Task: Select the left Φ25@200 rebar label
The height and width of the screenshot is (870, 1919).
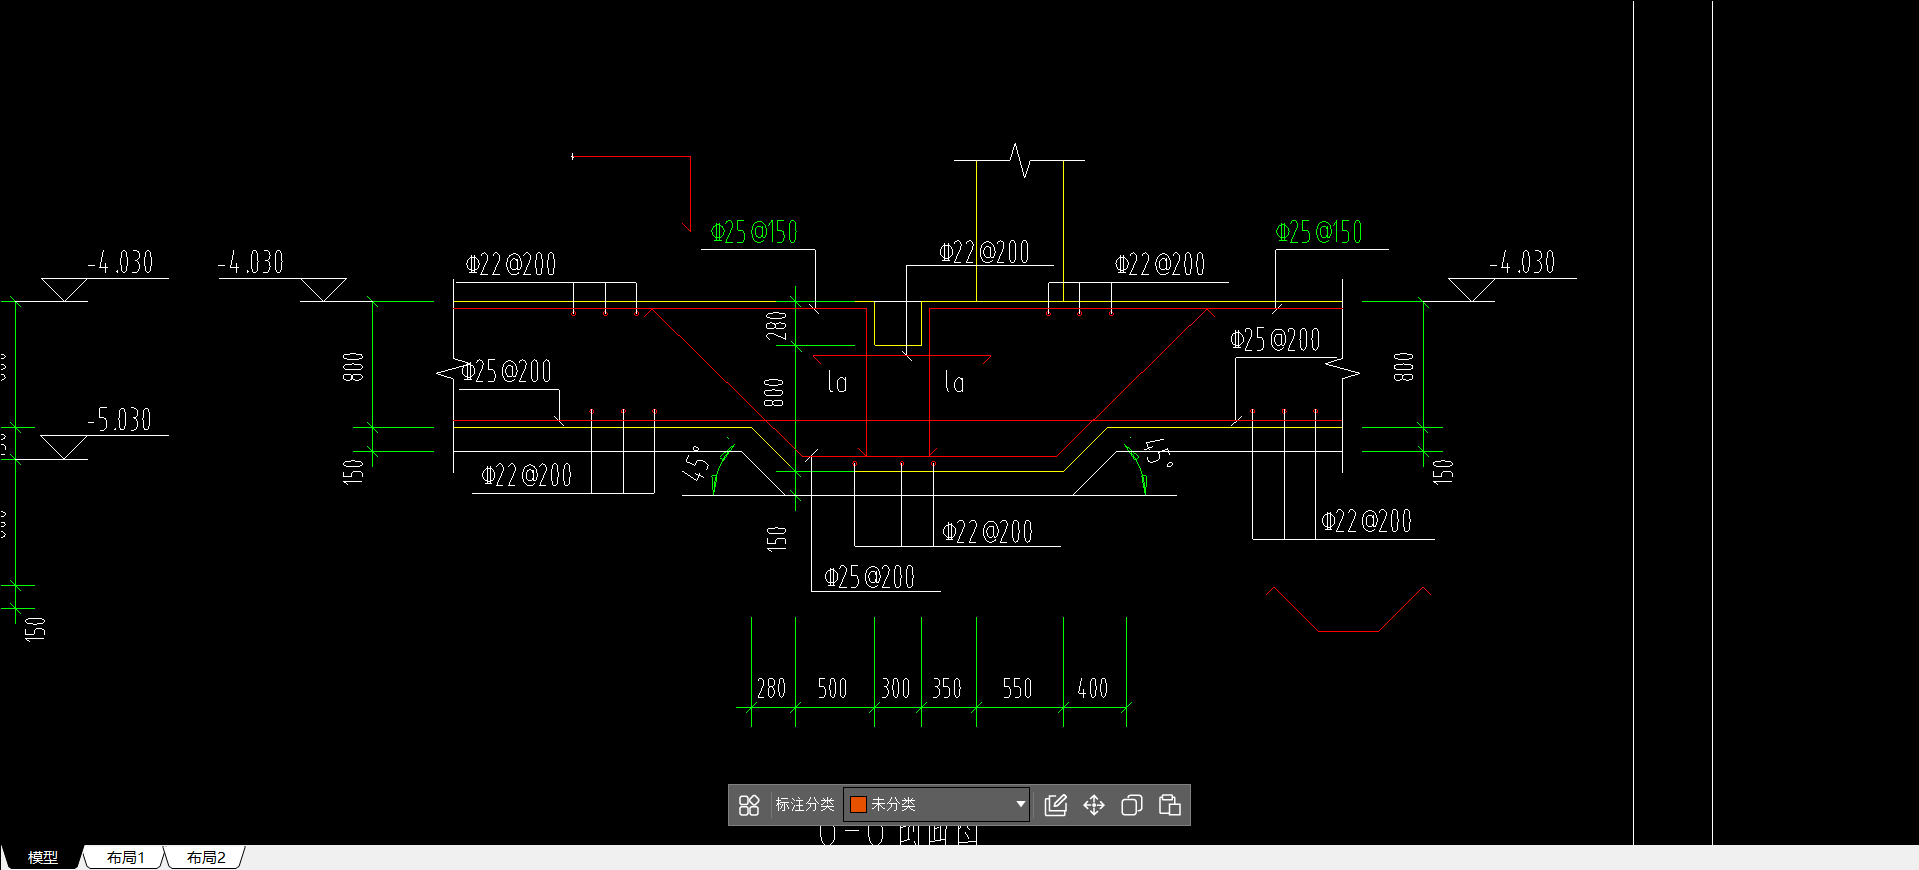Action: point(506,372)
